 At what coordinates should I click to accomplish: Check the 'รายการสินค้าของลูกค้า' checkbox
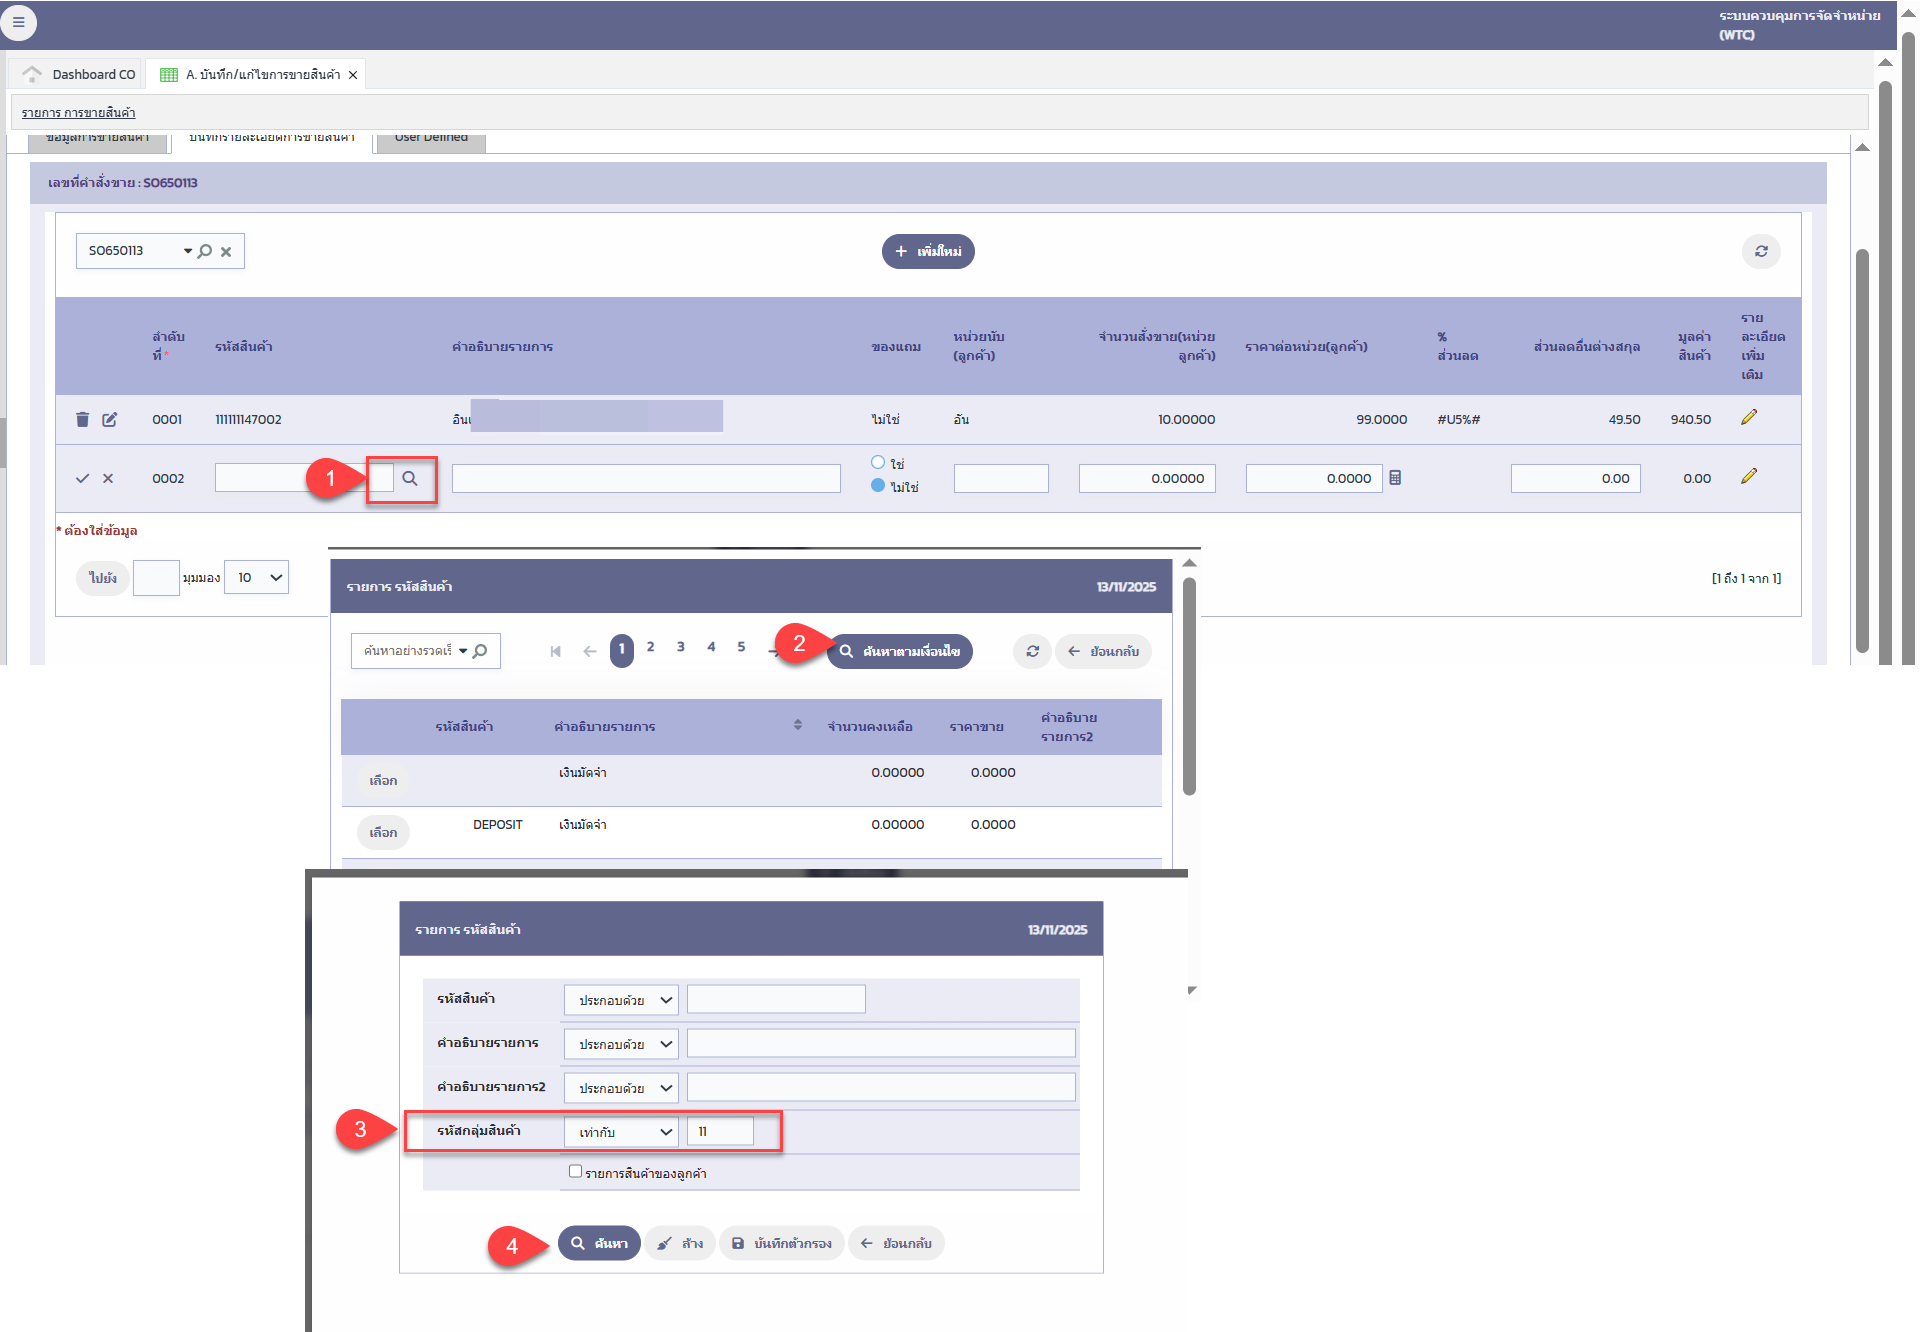point(575,1171)
